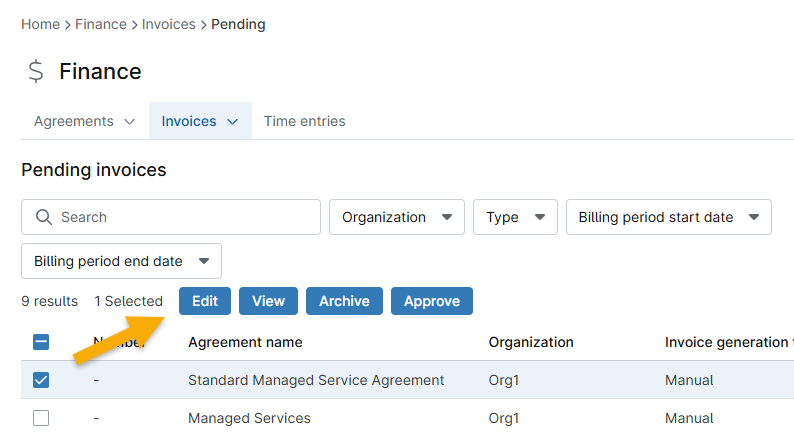Click the Edit button

coord(205,301)
